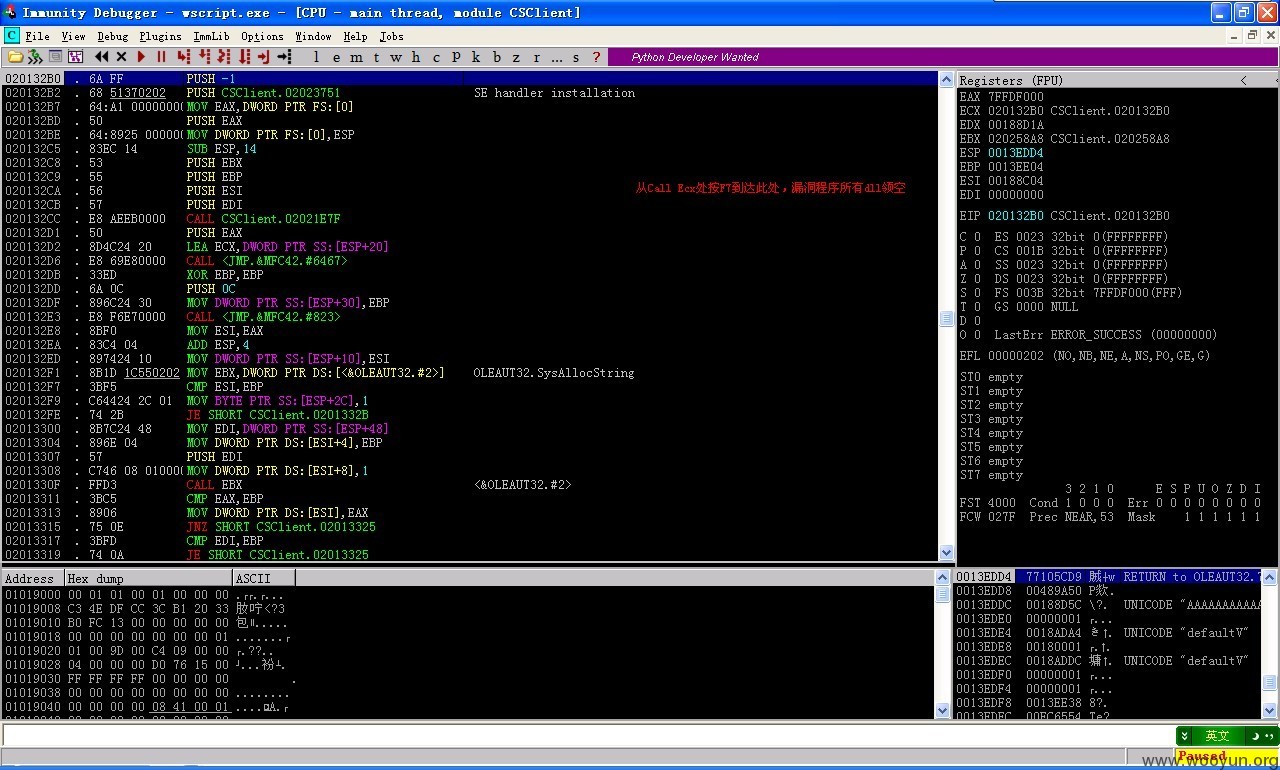This screenshot has height=770, width=1280.
Task: Click the 'Registers (FPU)' header bar
Action: [x=1117, y=80]
